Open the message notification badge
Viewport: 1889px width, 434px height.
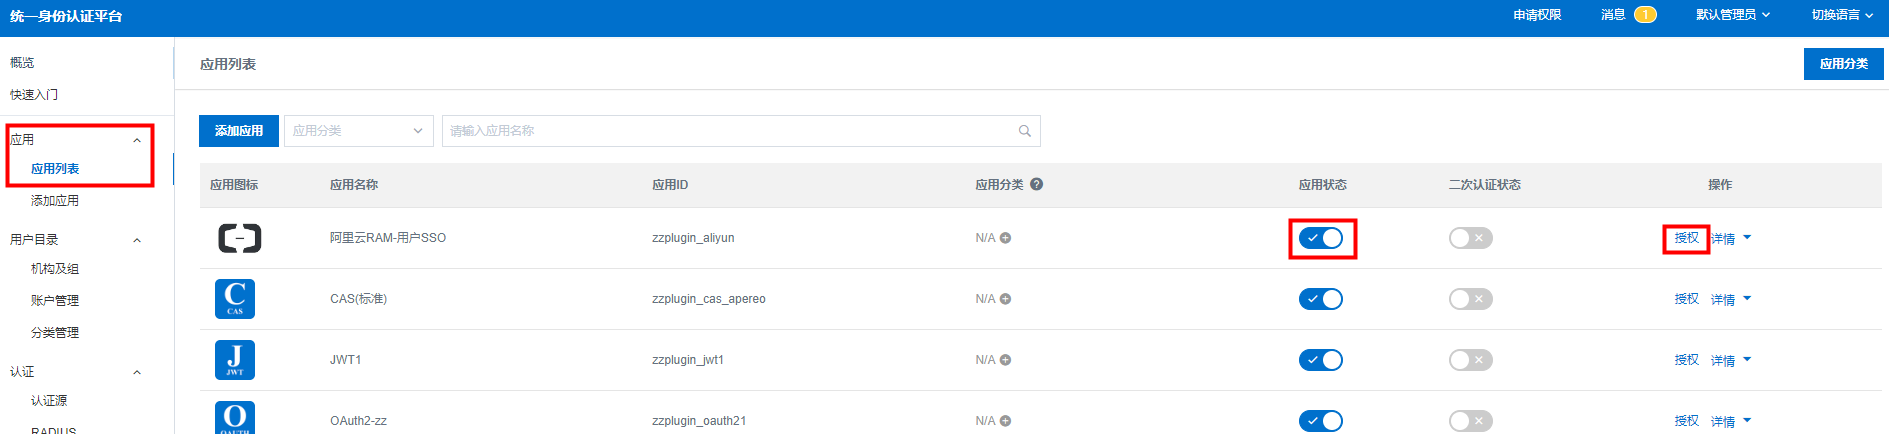tap(1645, 15)
